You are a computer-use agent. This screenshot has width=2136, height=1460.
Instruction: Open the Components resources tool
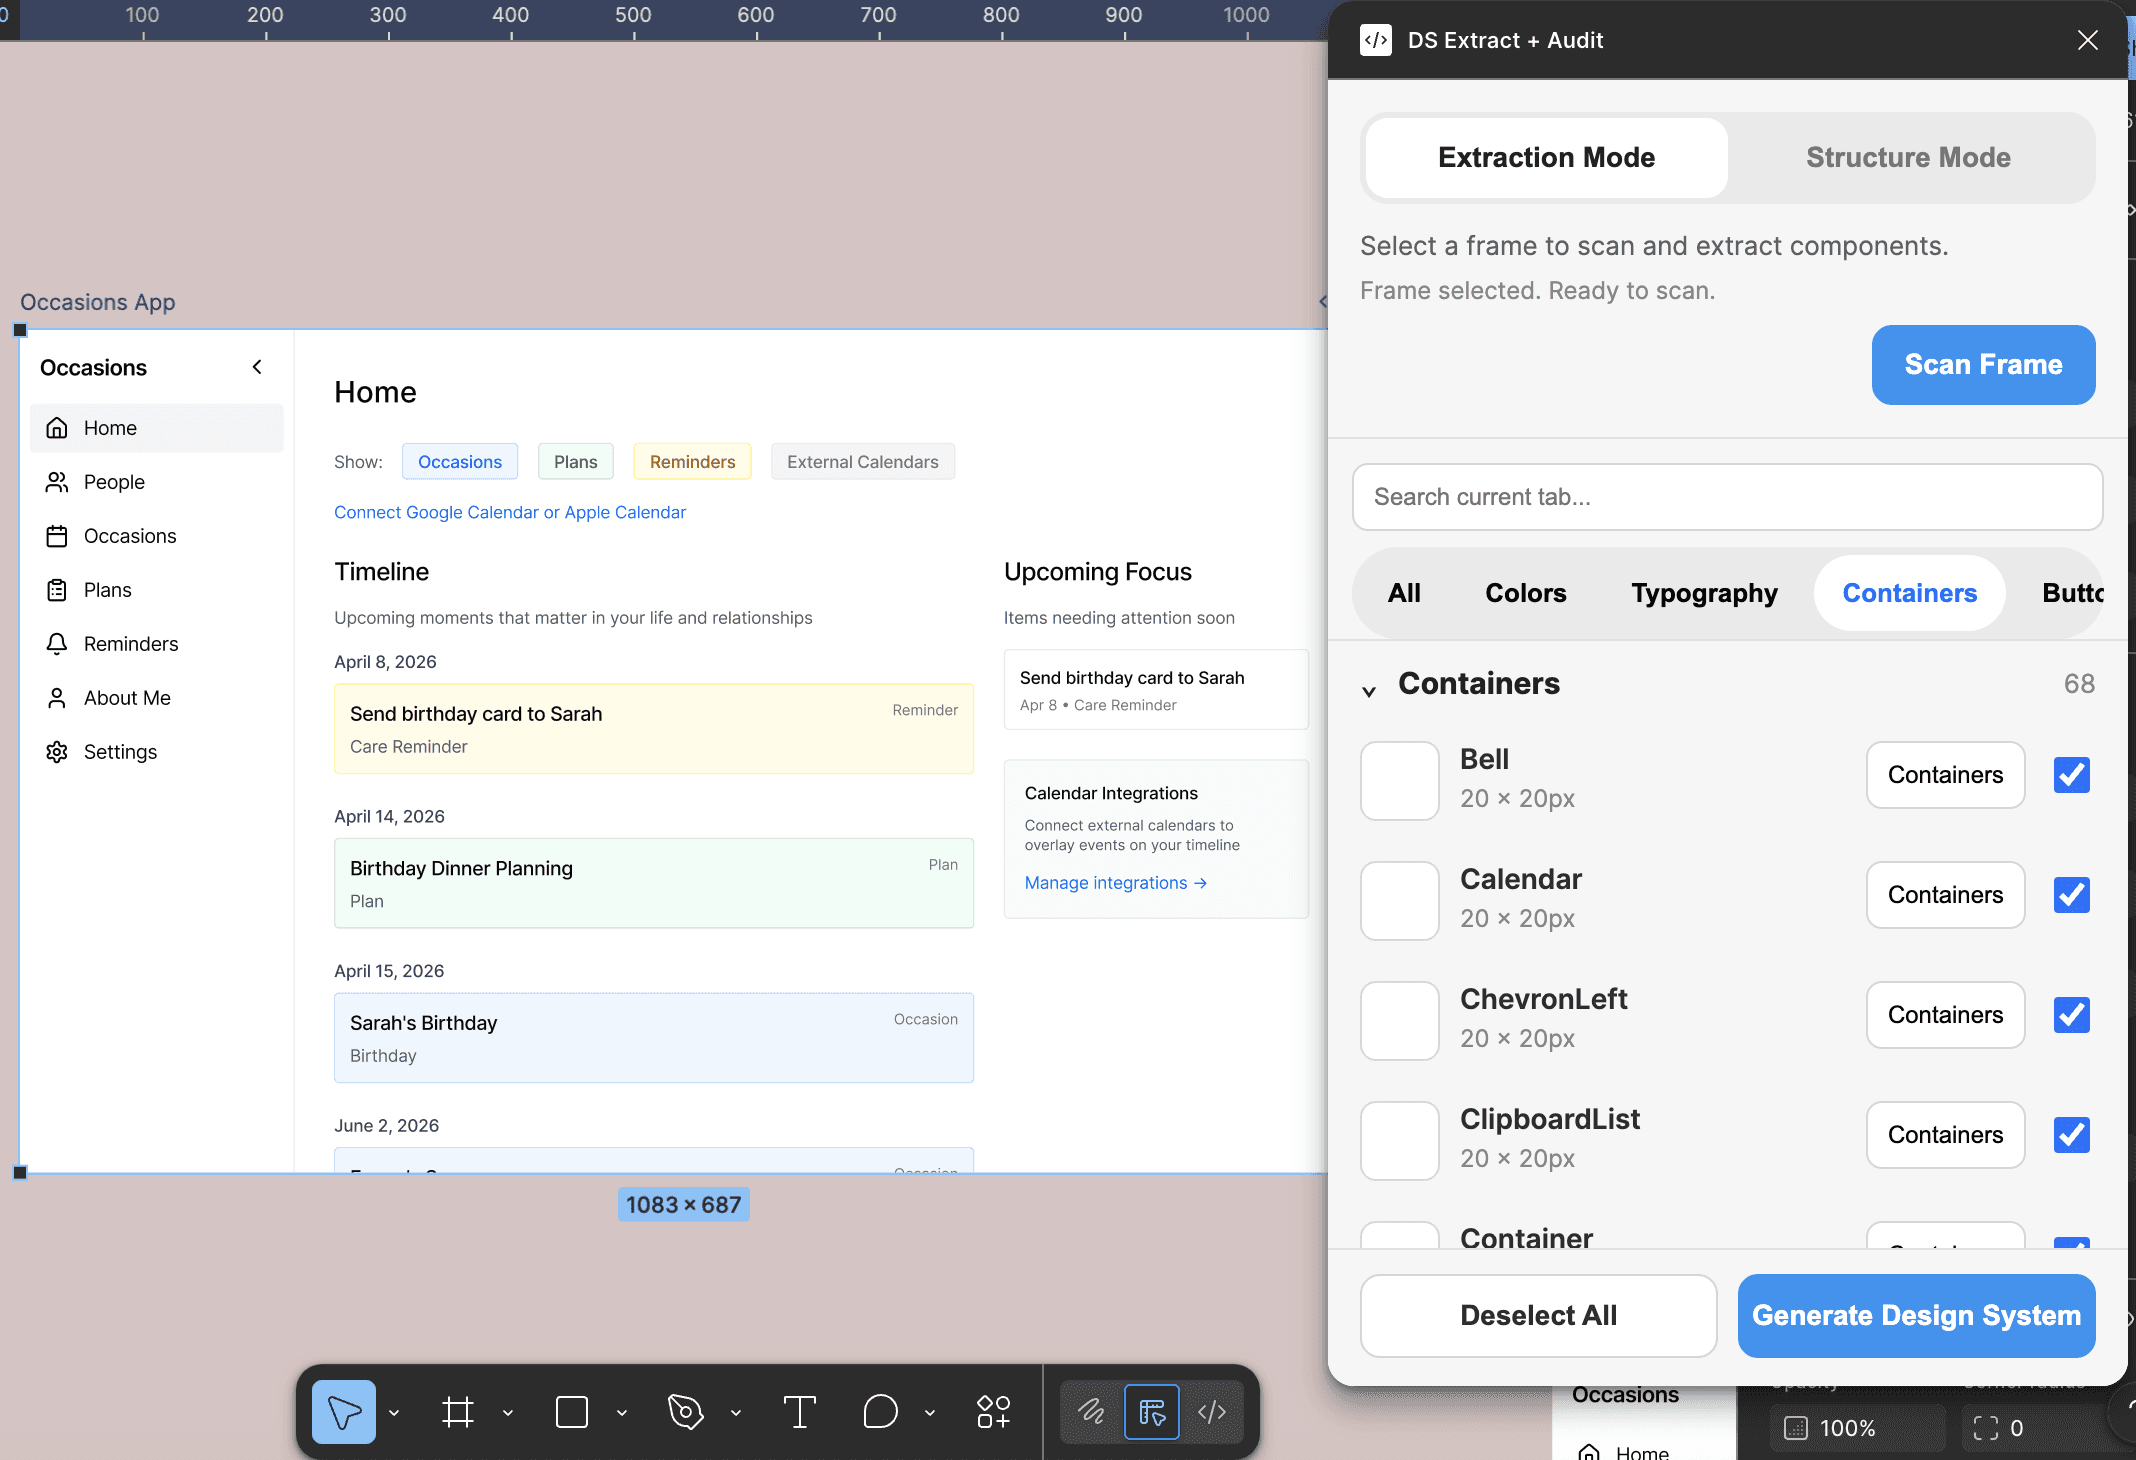[x=993, y=1412]
